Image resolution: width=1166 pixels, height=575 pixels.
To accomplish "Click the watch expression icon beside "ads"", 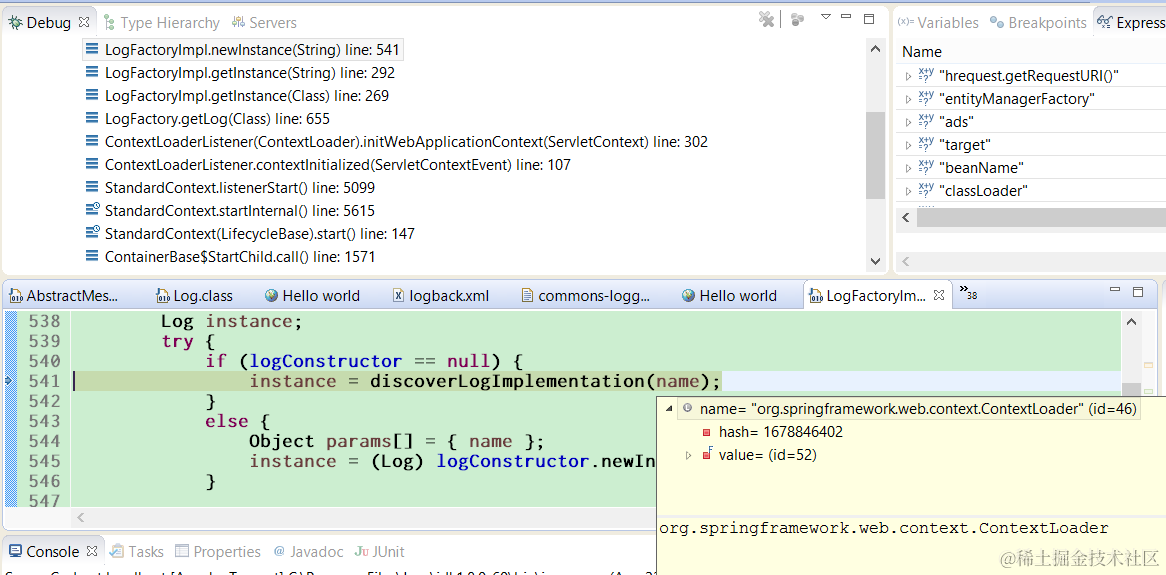I will click(x=926, y=121).
